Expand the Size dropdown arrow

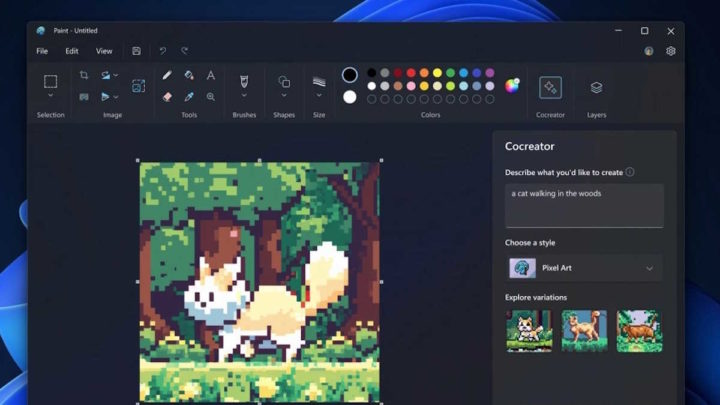319,96
